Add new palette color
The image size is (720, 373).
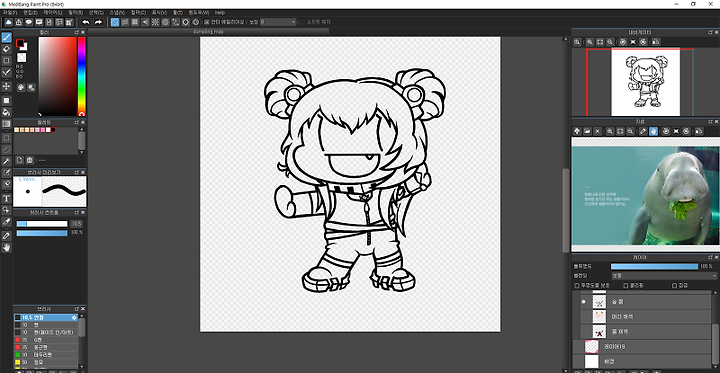pos(19,160)
